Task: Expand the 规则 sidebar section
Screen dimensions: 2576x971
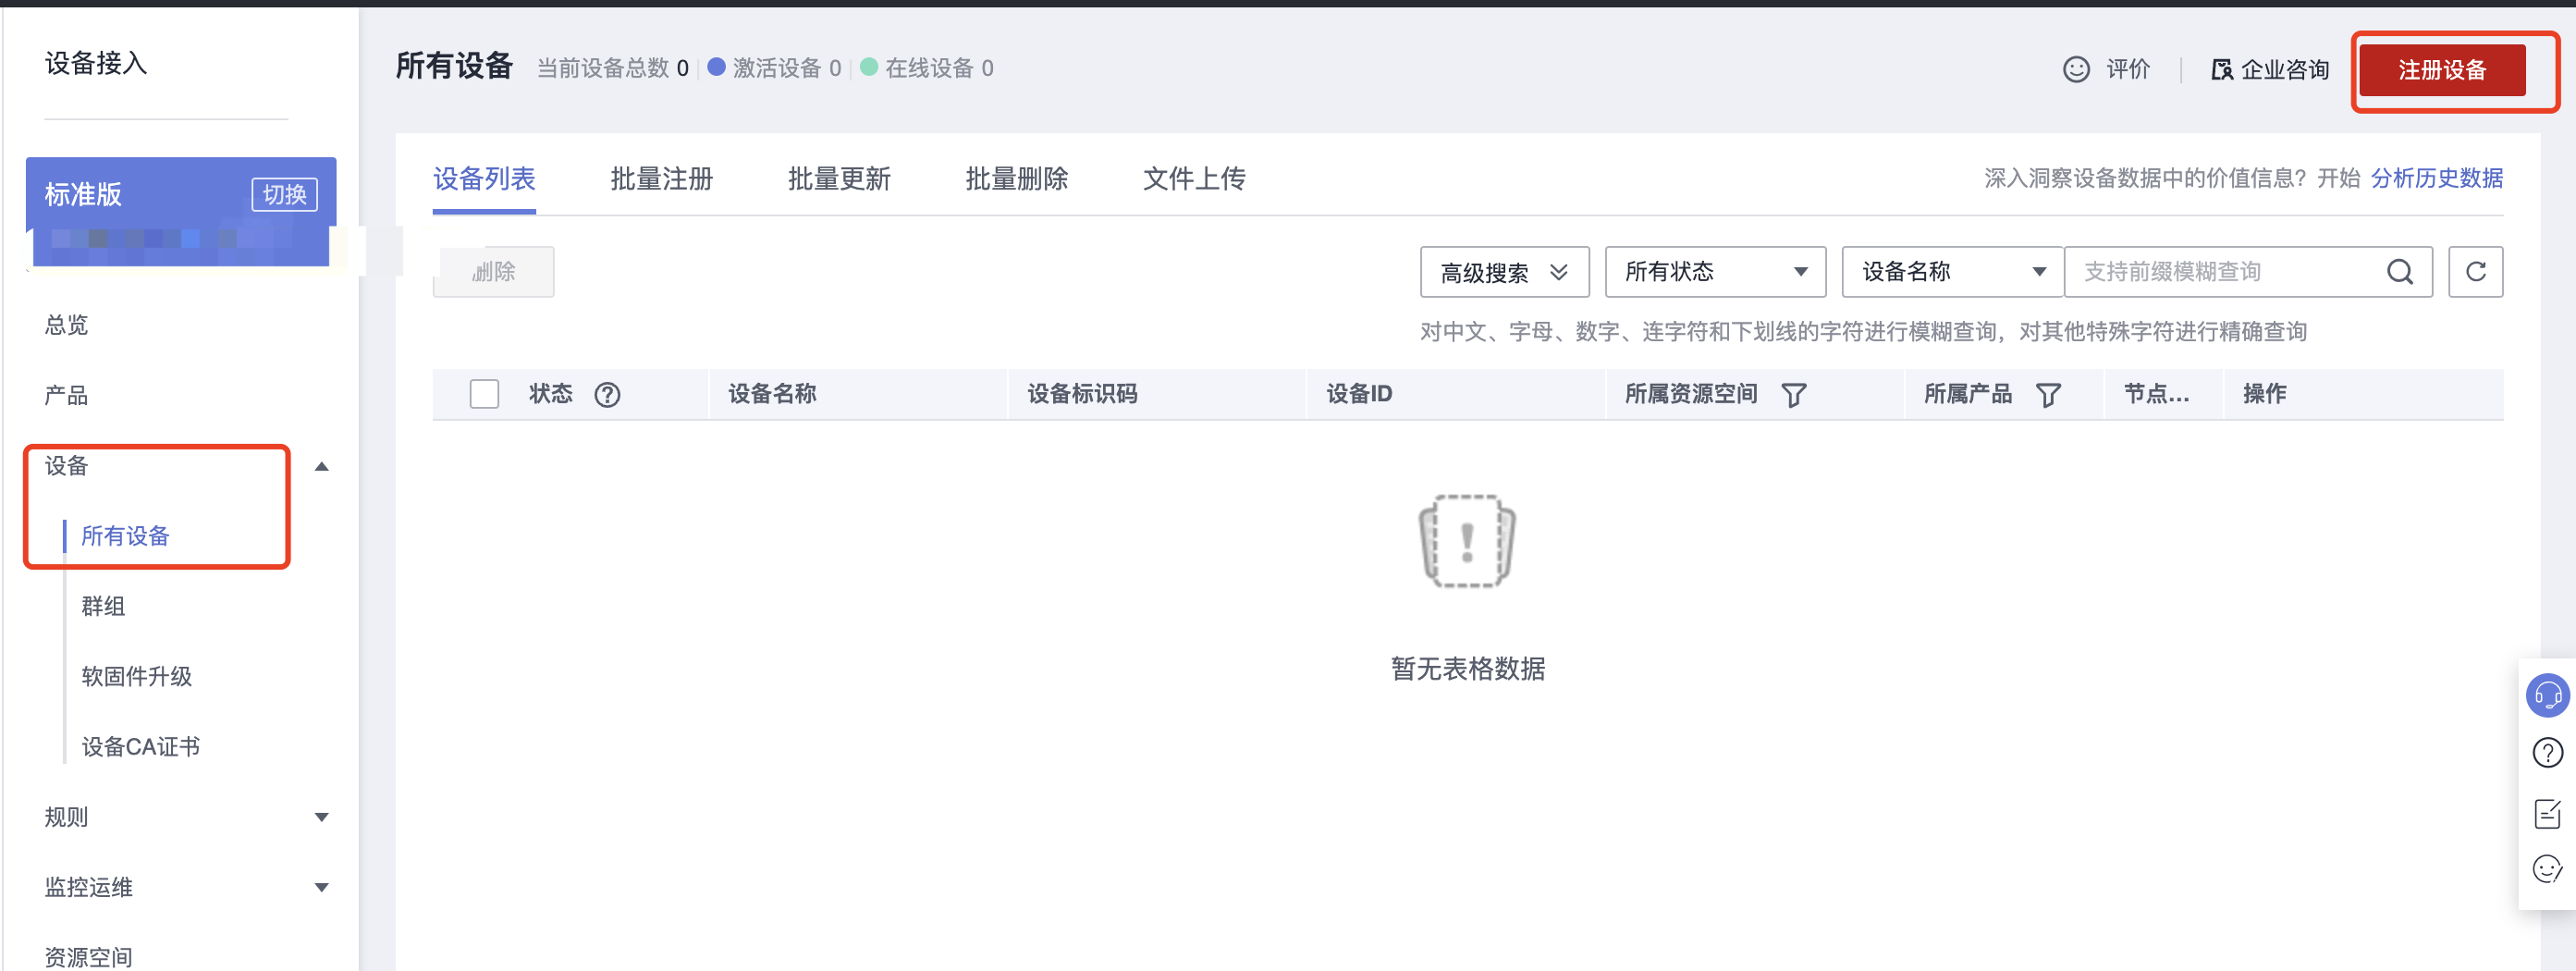Action: [321, 817]
